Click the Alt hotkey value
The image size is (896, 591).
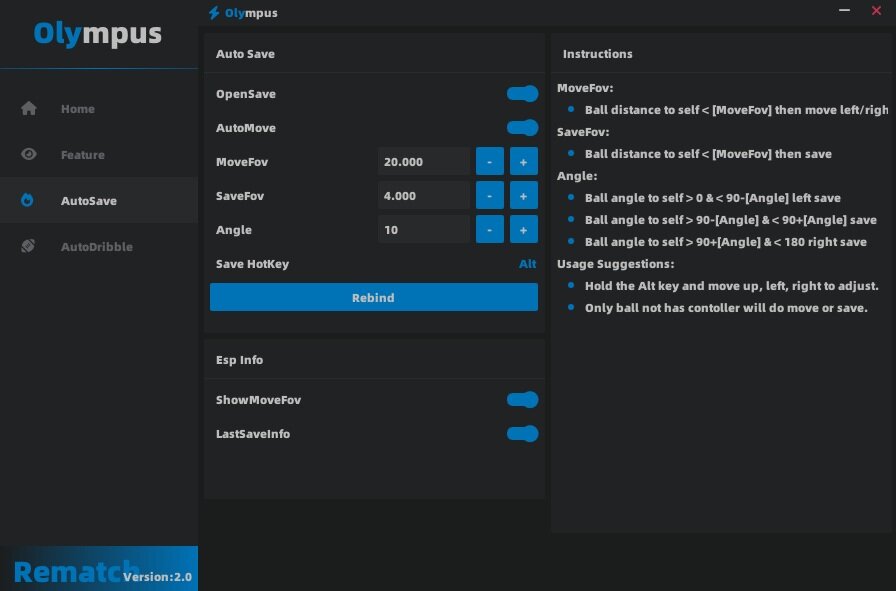(x=527, y=263)
